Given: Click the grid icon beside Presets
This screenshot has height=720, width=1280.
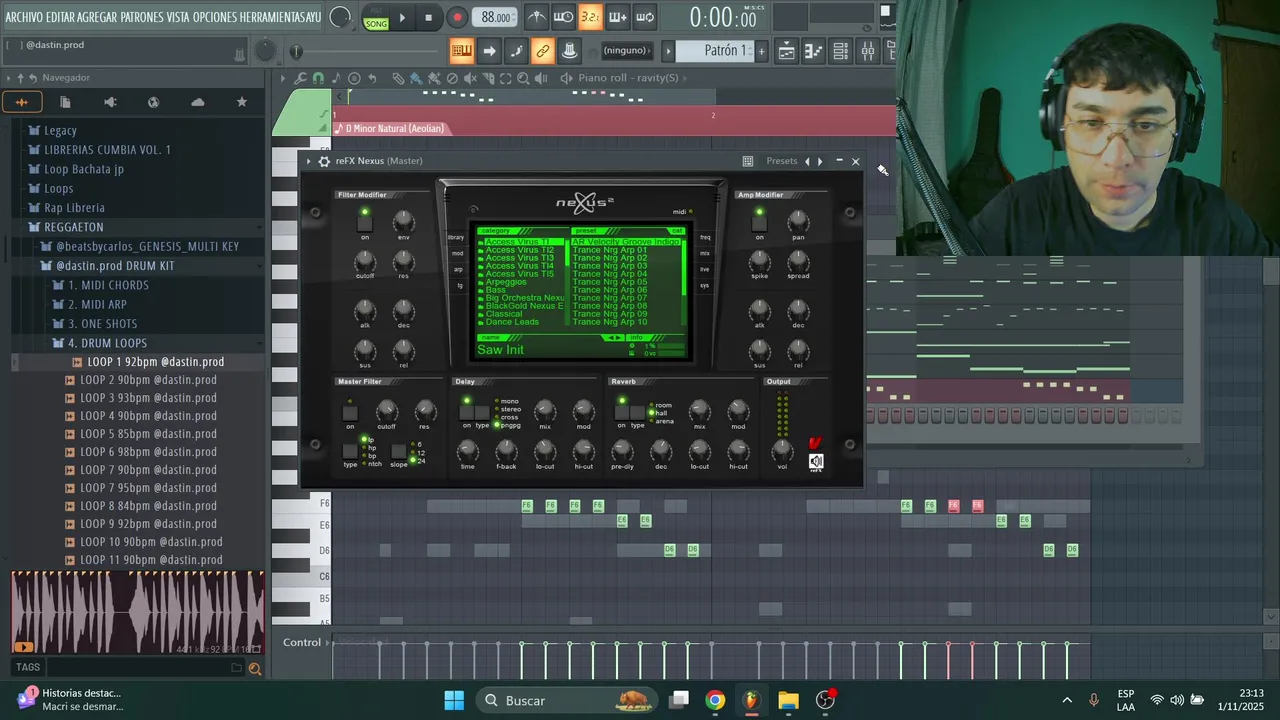Looking at the screenshot, I should click(748, 161).
